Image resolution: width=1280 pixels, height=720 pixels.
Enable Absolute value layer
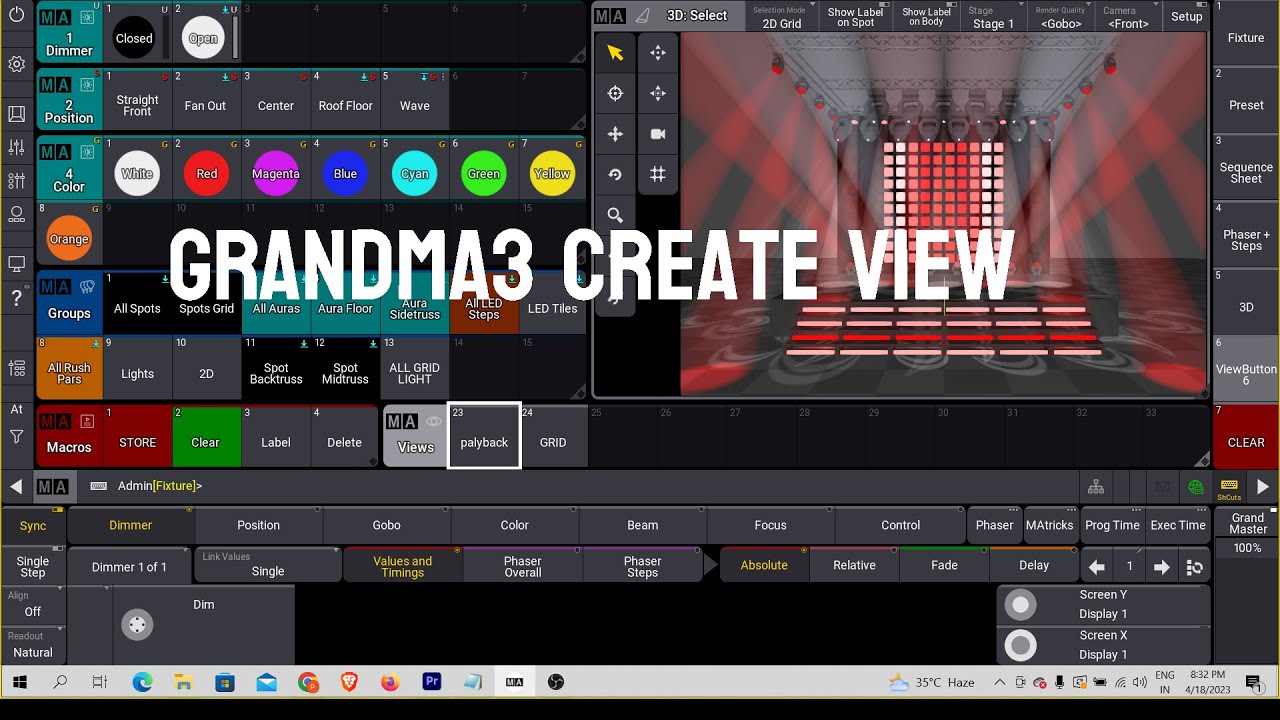point(764,565)
